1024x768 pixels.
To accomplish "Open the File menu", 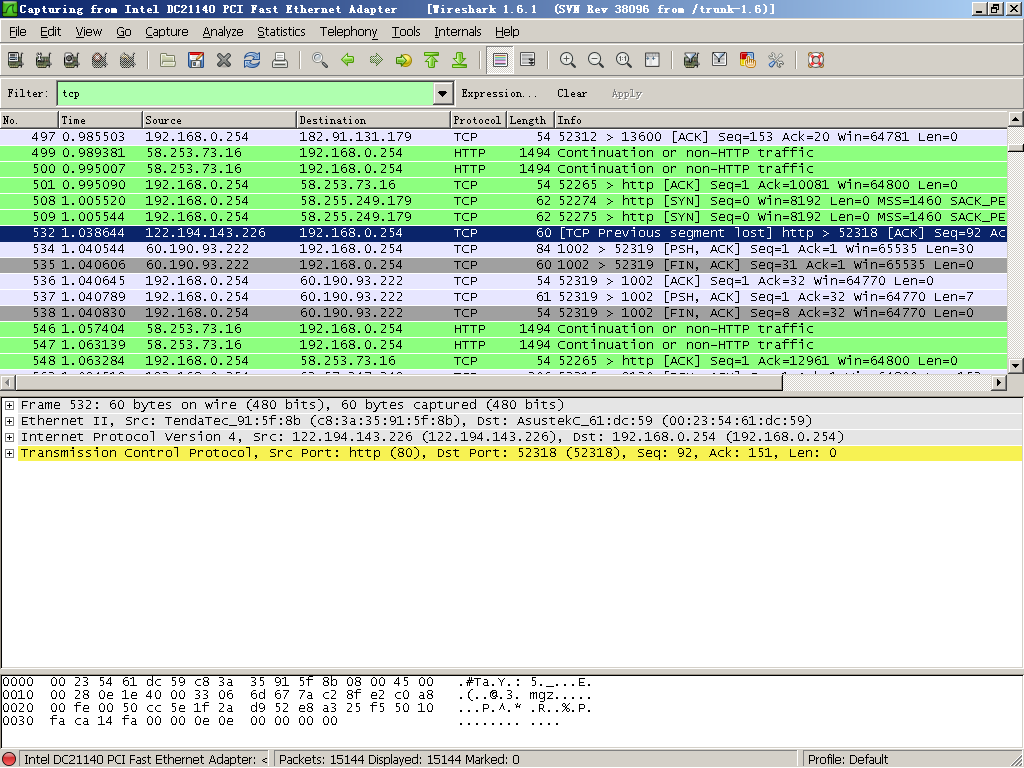I will [18, 32].
